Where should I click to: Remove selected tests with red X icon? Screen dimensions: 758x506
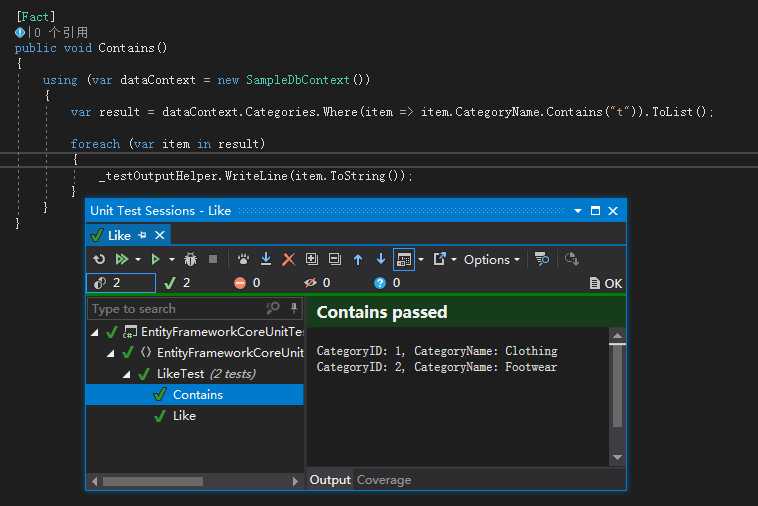pyautogui.click(x=289, y=260)
